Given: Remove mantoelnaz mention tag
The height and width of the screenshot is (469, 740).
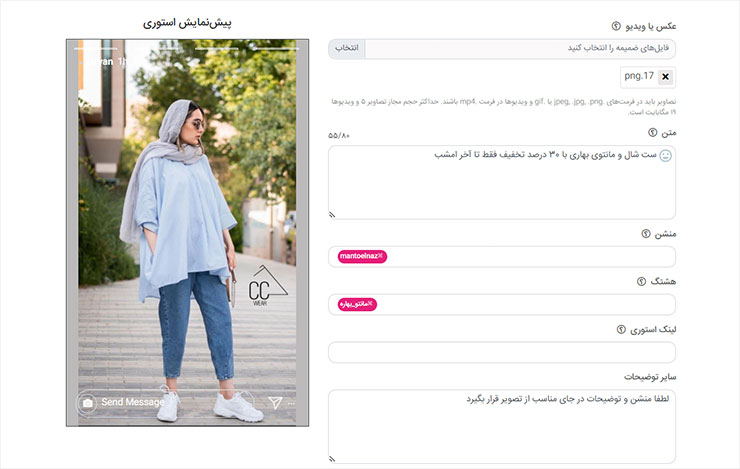Looking at the screenshot, I should (380, 256).
